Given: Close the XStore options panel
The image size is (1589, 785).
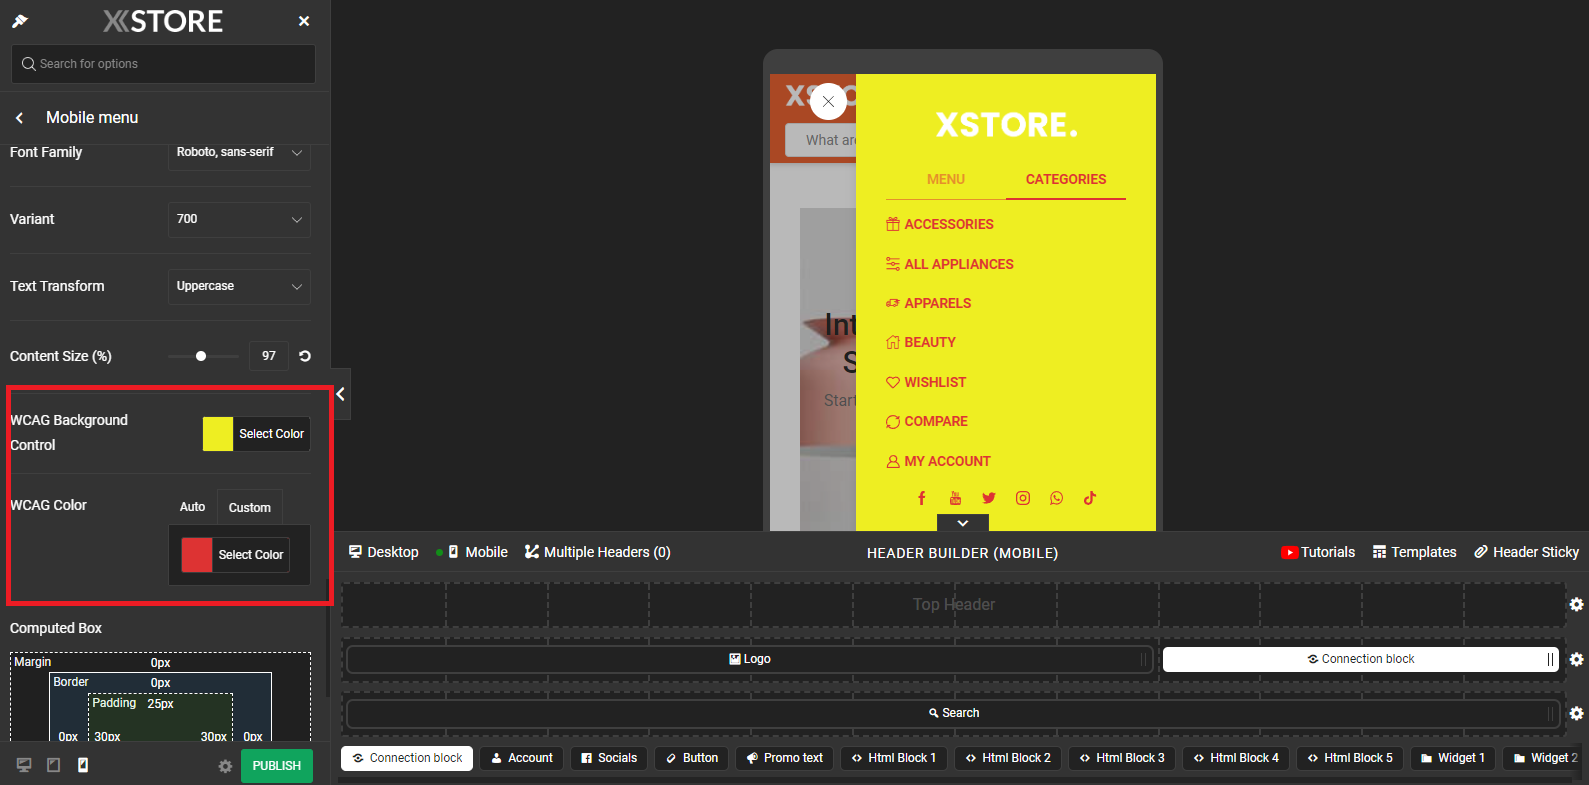Looking at the screenshot, I should pyautogui.click(x=304, y=21).
